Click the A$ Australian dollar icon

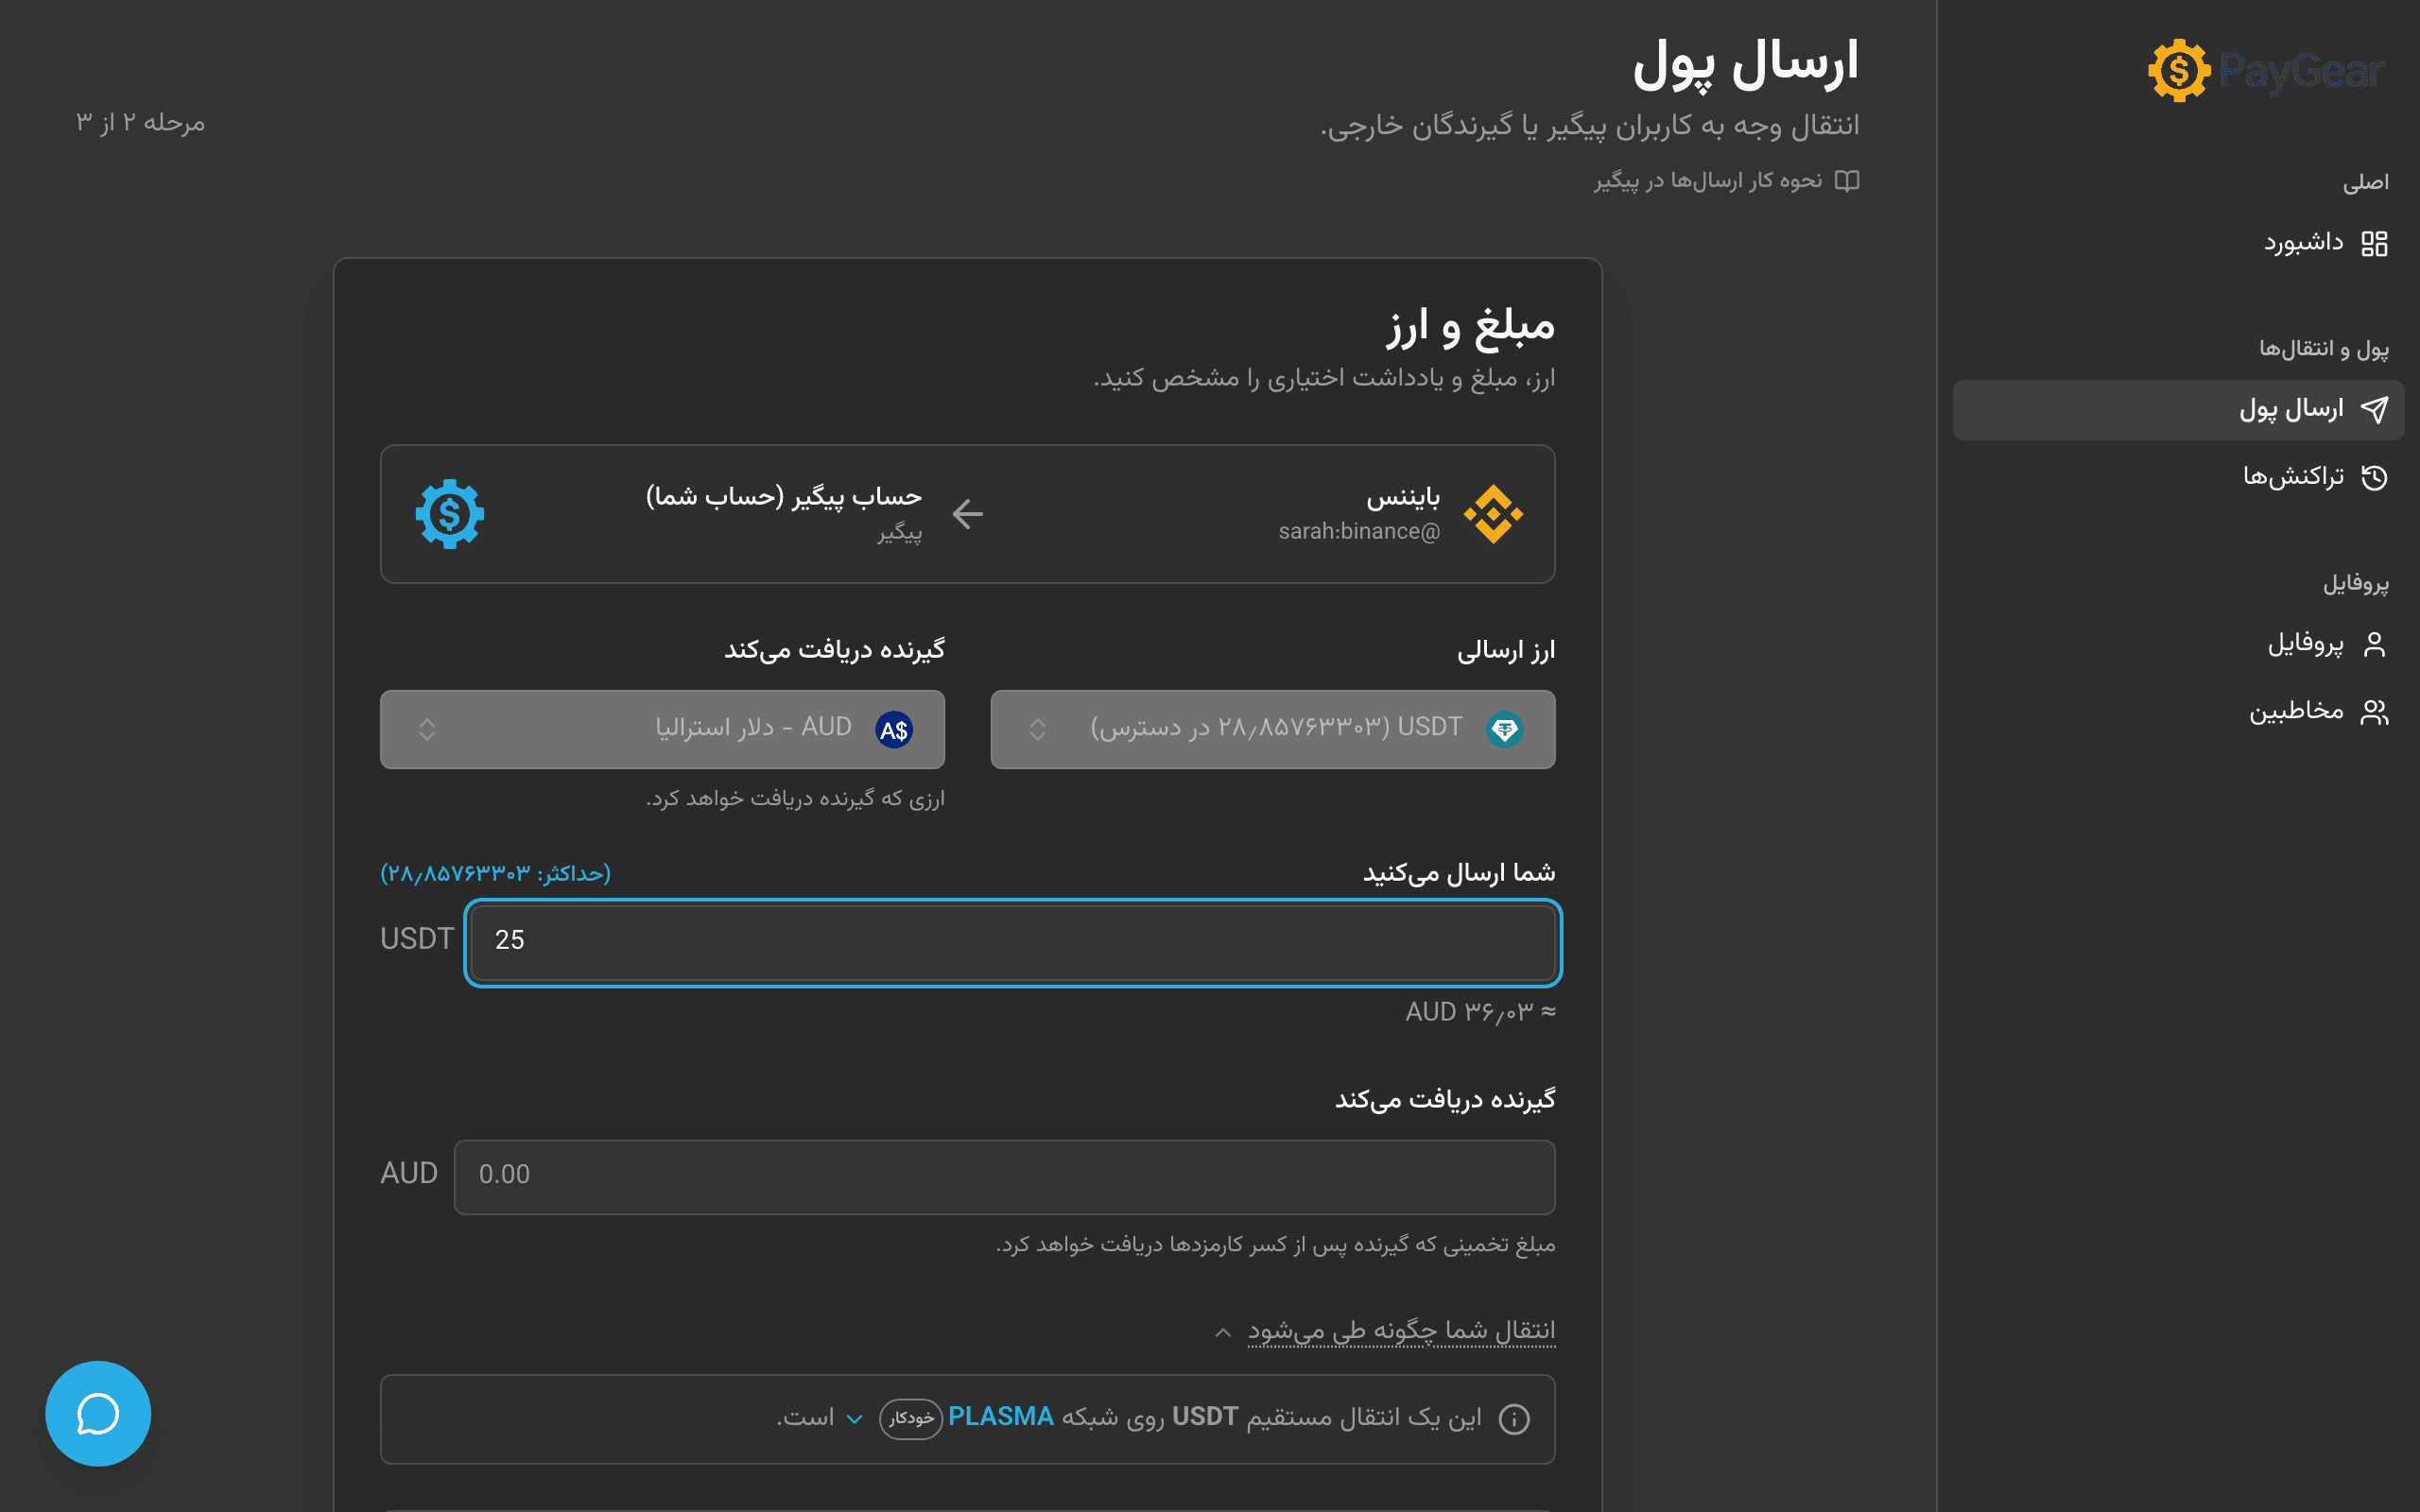[x=894, y=730]
